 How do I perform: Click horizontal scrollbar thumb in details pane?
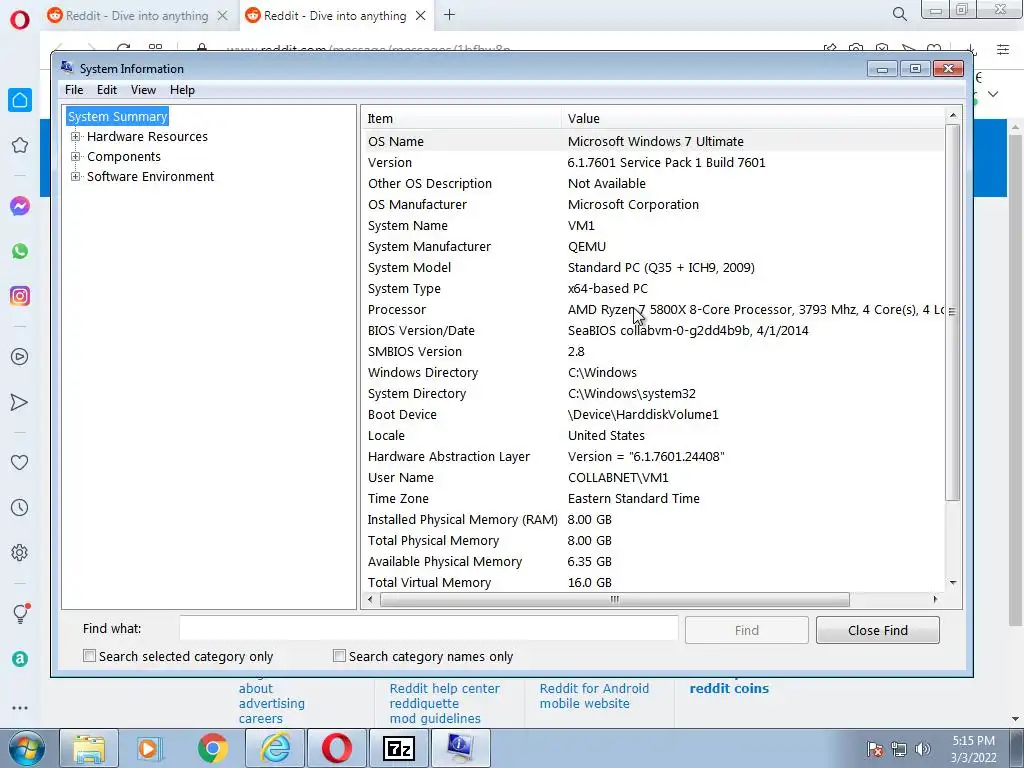(615, 600)
